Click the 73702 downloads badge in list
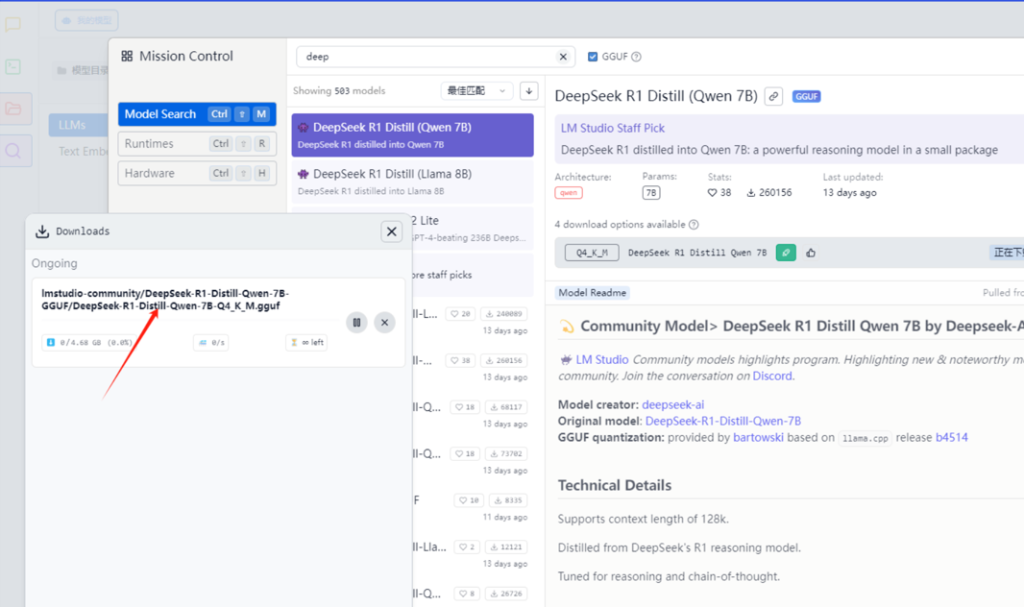The height and width of the screenshot is (607, 1024). click(x=506, y=453)
